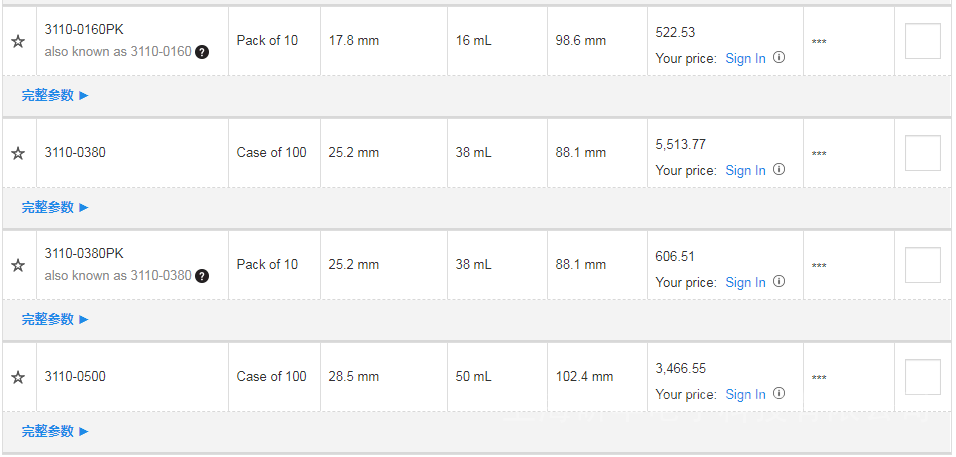The height and width of the screenshot is (457, 956).
Task: Click Sign In for the 606.51 price
Action: tap(745, 283)
